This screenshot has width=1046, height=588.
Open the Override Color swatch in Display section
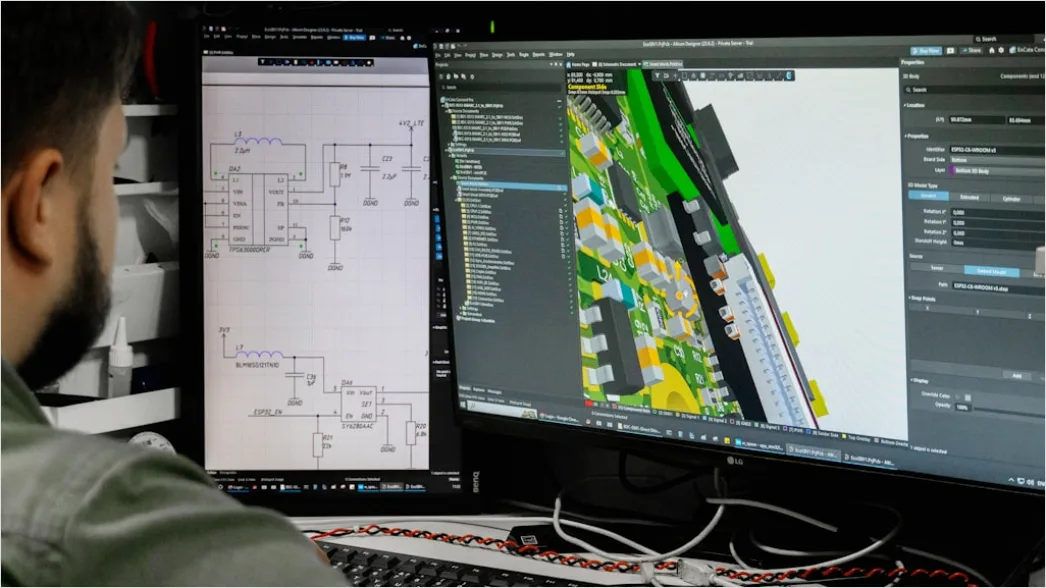968,397
